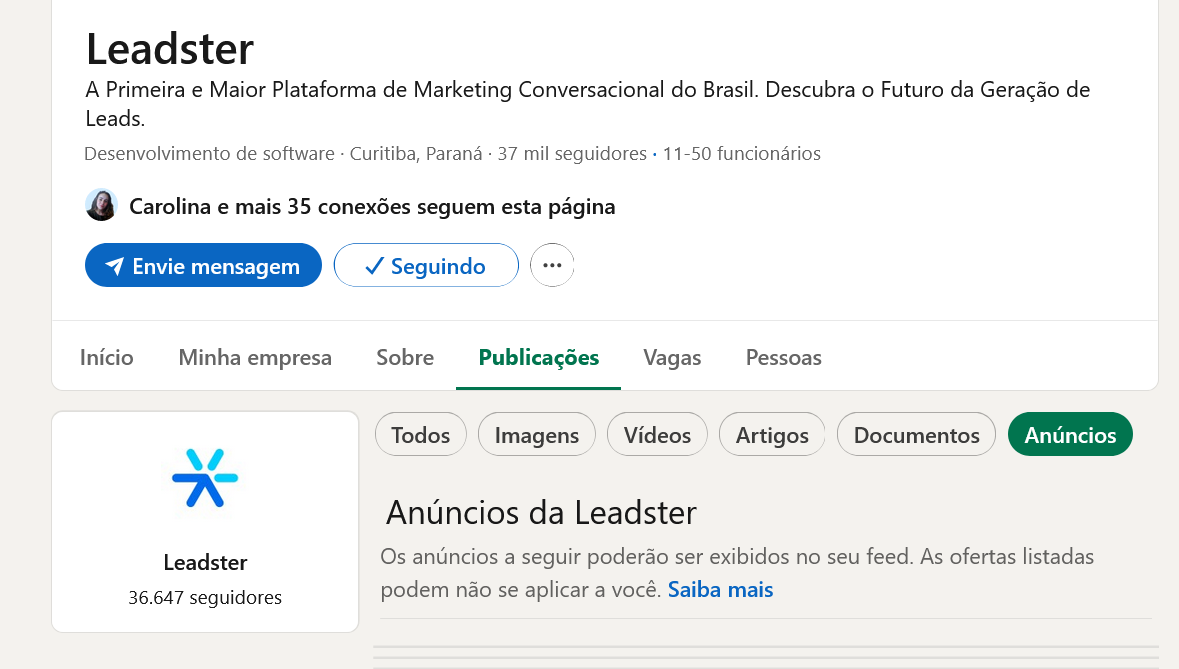This screenshot has height=669, width=1179.
Task: Follow the Saiba mais link
Action: pyautogui.click(x=720, y=589)
